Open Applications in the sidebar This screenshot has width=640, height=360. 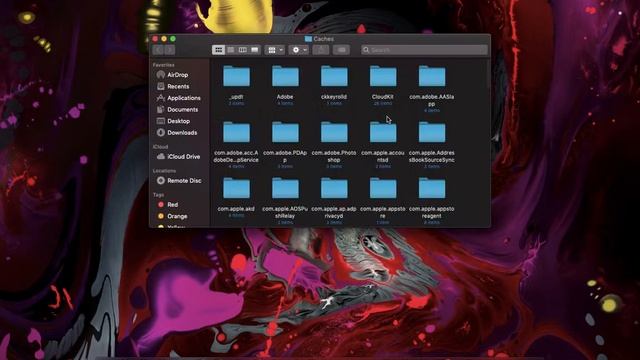[178, 98]
